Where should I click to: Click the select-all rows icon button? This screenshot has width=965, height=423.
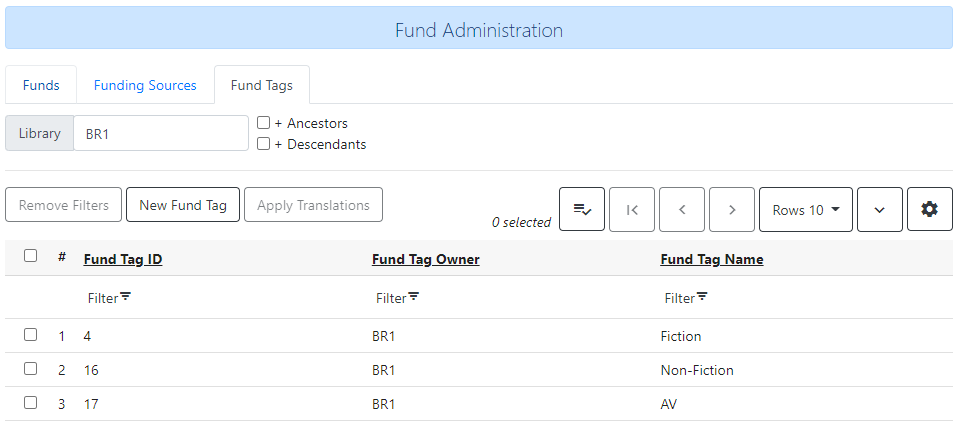pos(581,210)
